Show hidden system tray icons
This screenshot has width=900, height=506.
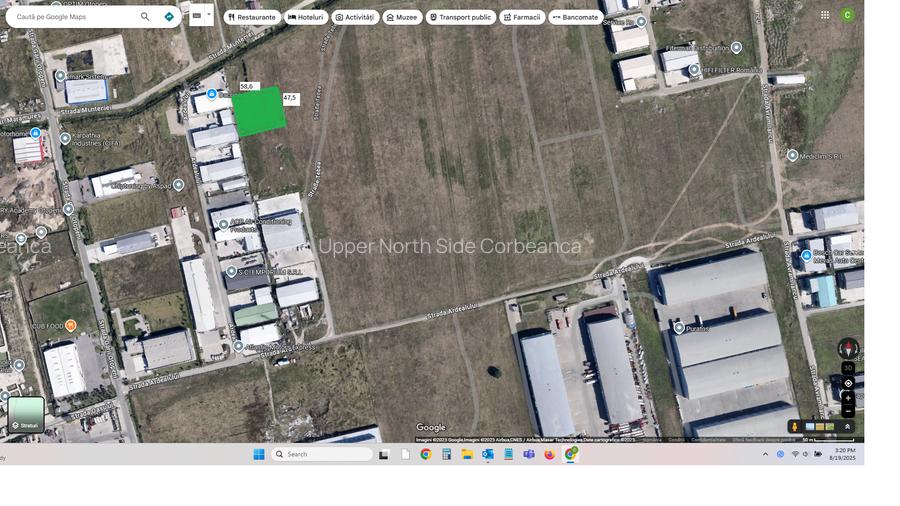[766, 454]
